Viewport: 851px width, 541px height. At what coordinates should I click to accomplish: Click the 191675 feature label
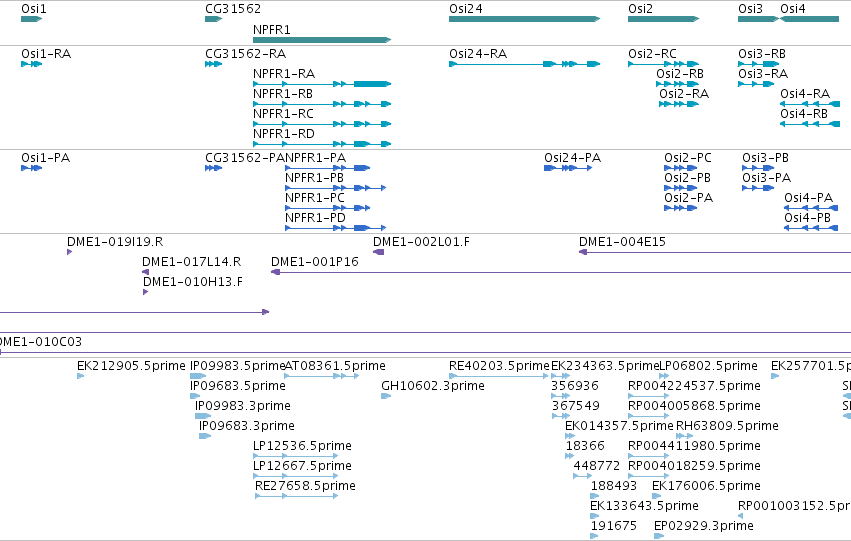tap(614, 527)
